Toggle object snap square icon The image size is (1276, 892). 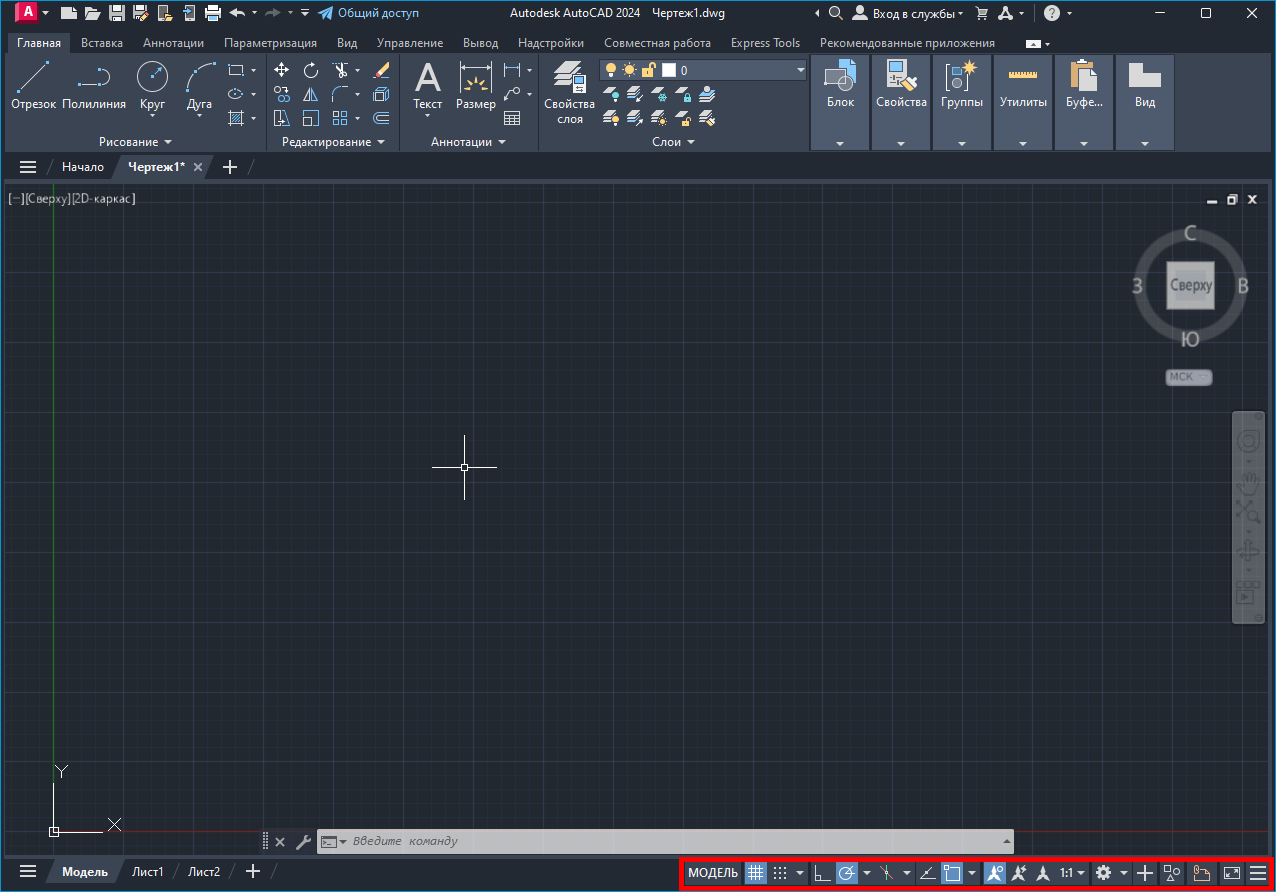coord(952,873)
